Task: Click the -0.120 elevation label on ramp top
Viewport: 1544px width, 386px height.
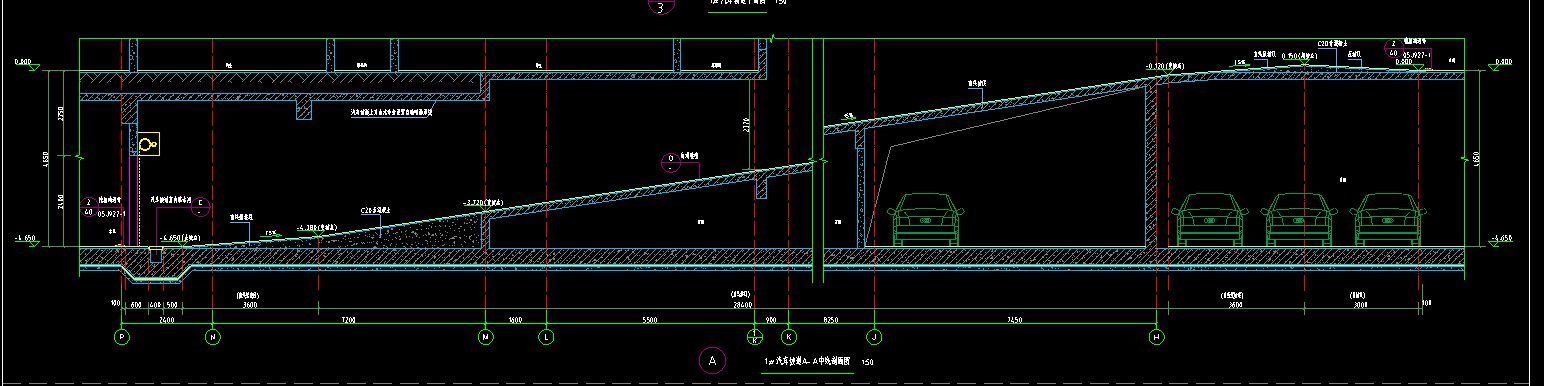Action: (1166, 65)
